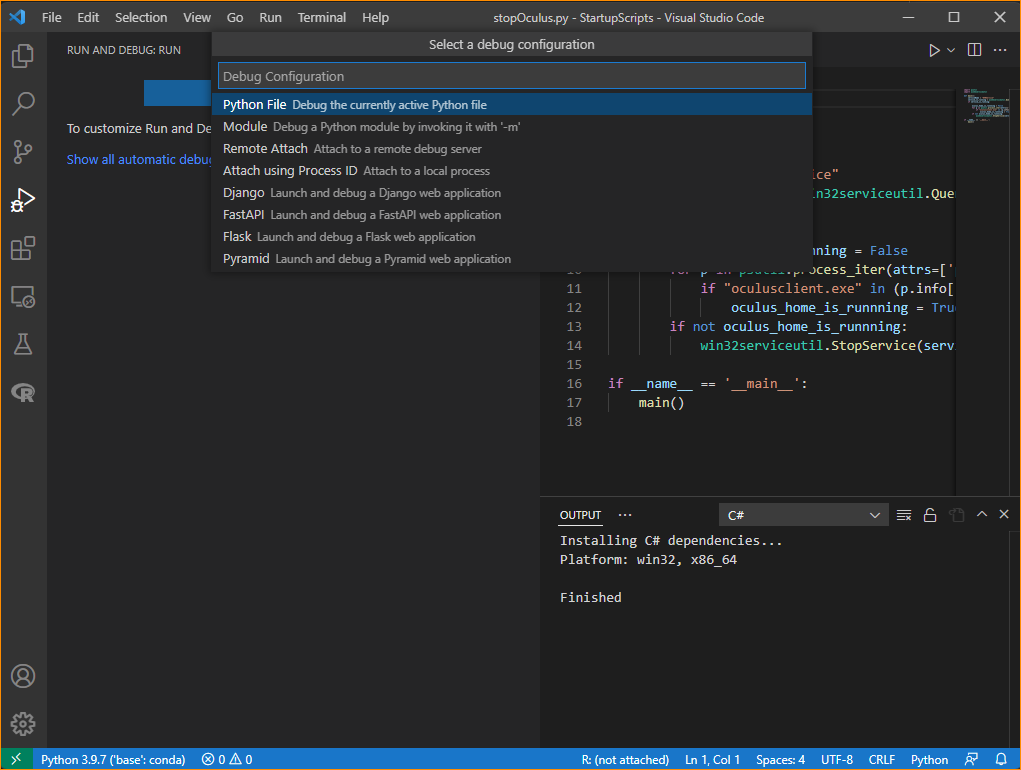
Task: Close the Output panel
Action: tap(1004, 515)
